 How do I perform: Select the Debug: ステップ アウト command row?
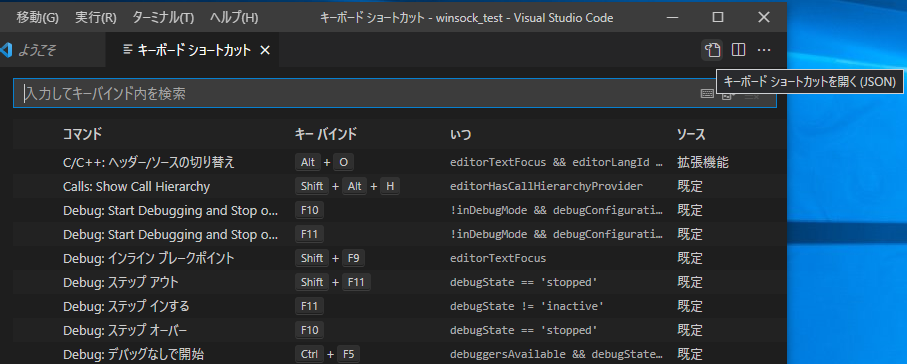399,282
